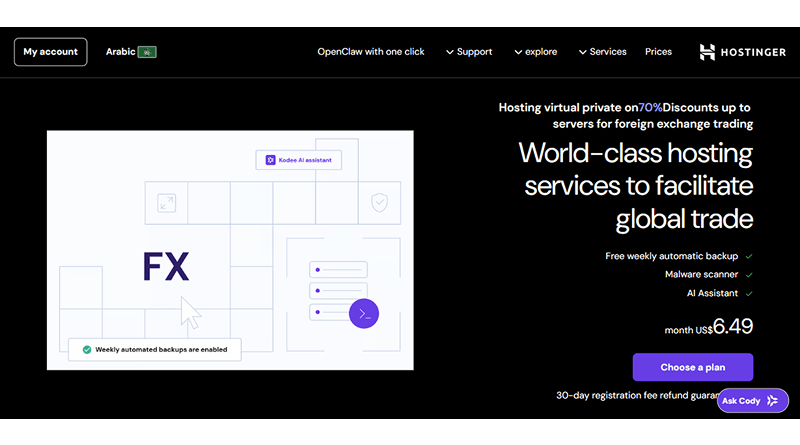Click the Kodee purple logo icon
The image size is (800, 445).
tap(270, 160)
